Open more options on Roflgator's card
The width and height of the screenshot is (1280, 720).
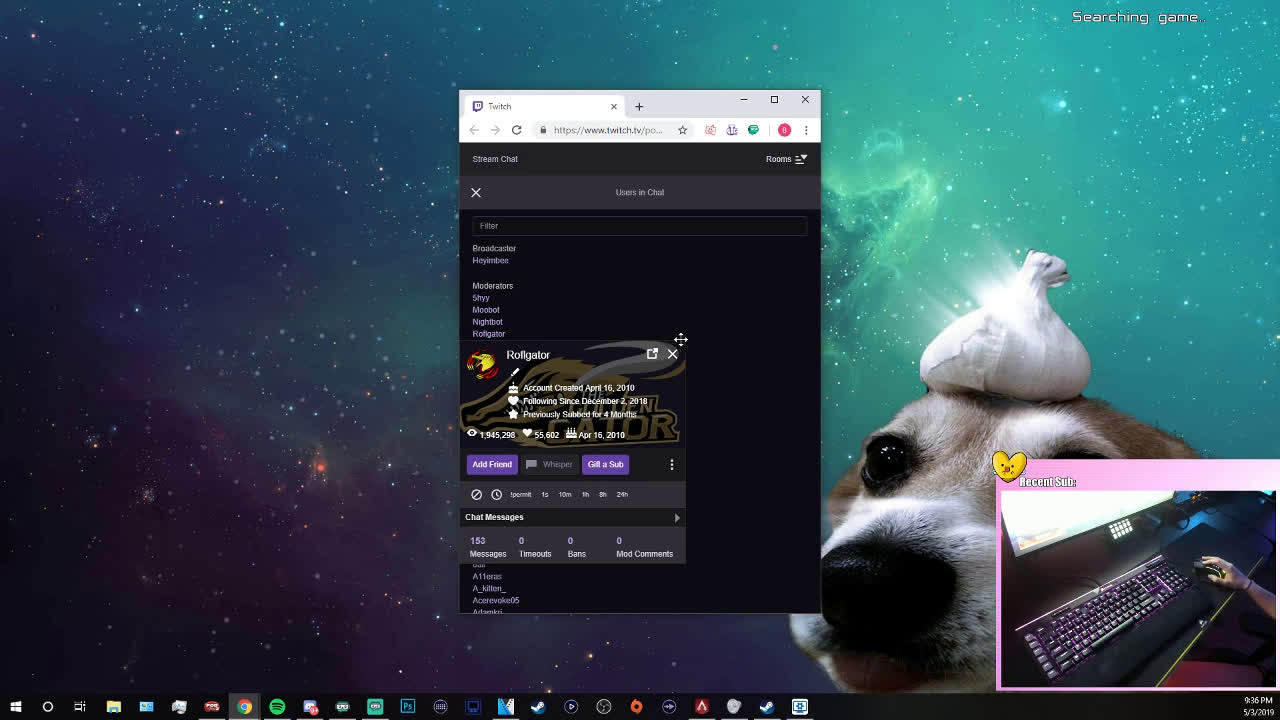pyautogui.click(x=672, y=464)
